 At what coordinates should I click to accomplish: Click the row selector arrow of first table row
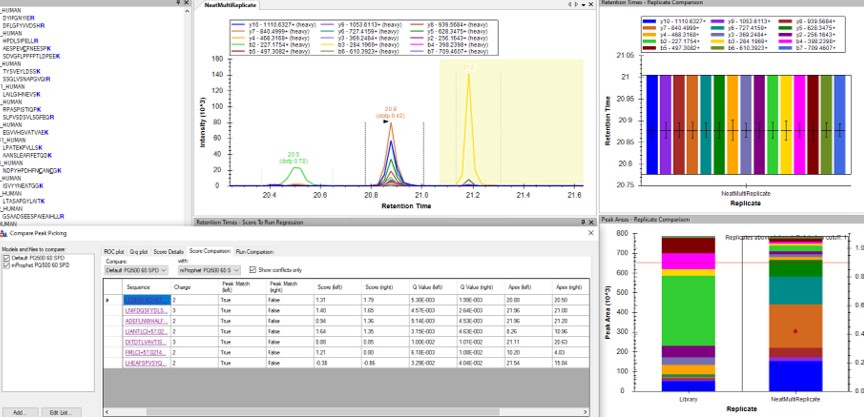108,300
